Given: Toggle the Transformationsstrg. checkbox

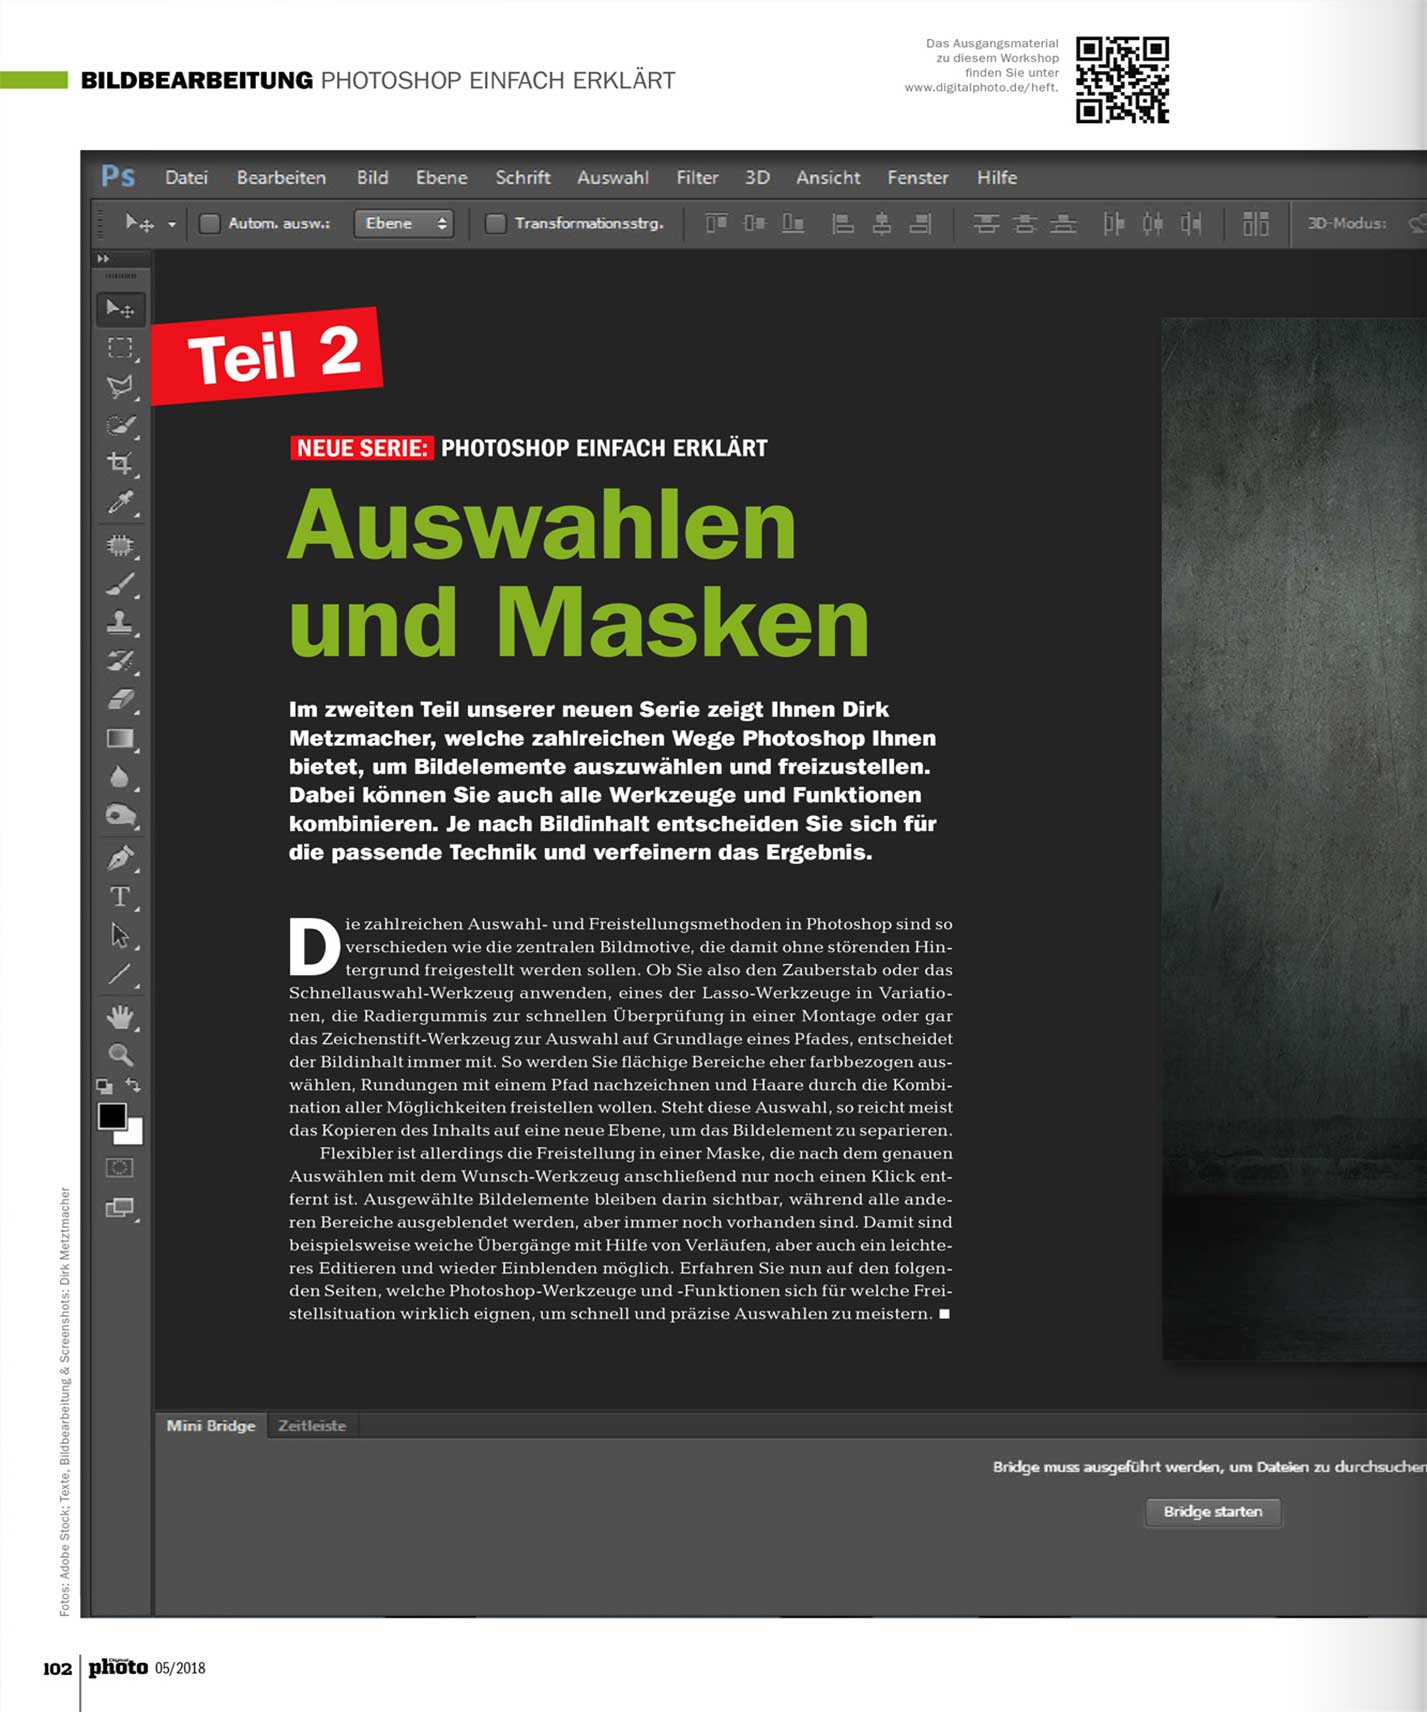Looking at the screenshot, I should (x=495, y=223).
